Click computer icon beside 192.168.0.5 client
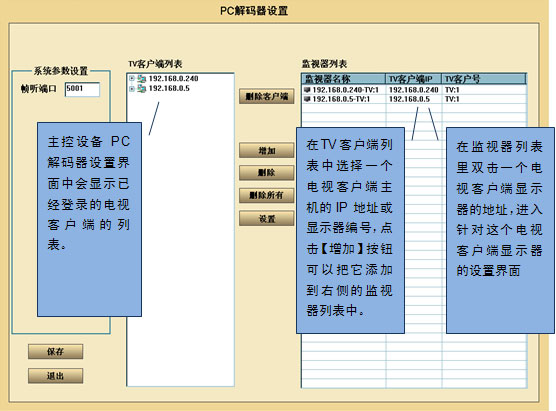This screenshot has width=556, height=411. click(x=141, y=89)
